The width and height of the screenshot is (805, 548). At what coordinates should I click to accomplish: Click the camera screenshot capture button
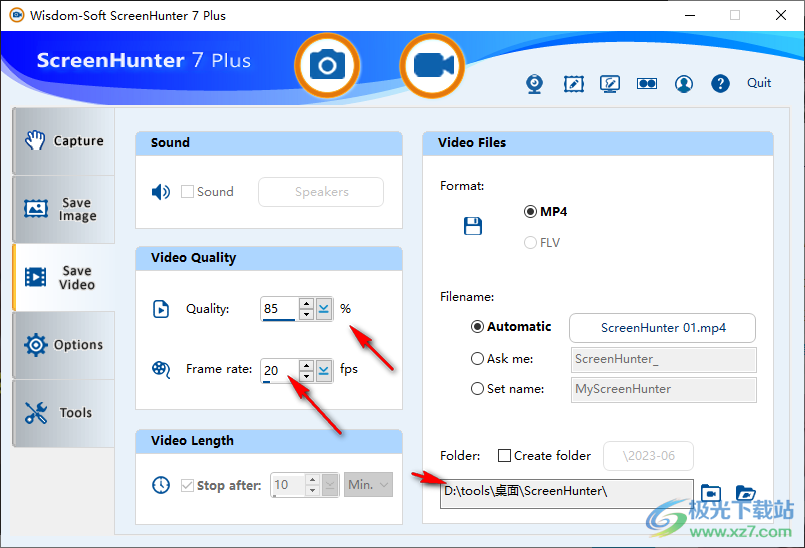(327, 66)
